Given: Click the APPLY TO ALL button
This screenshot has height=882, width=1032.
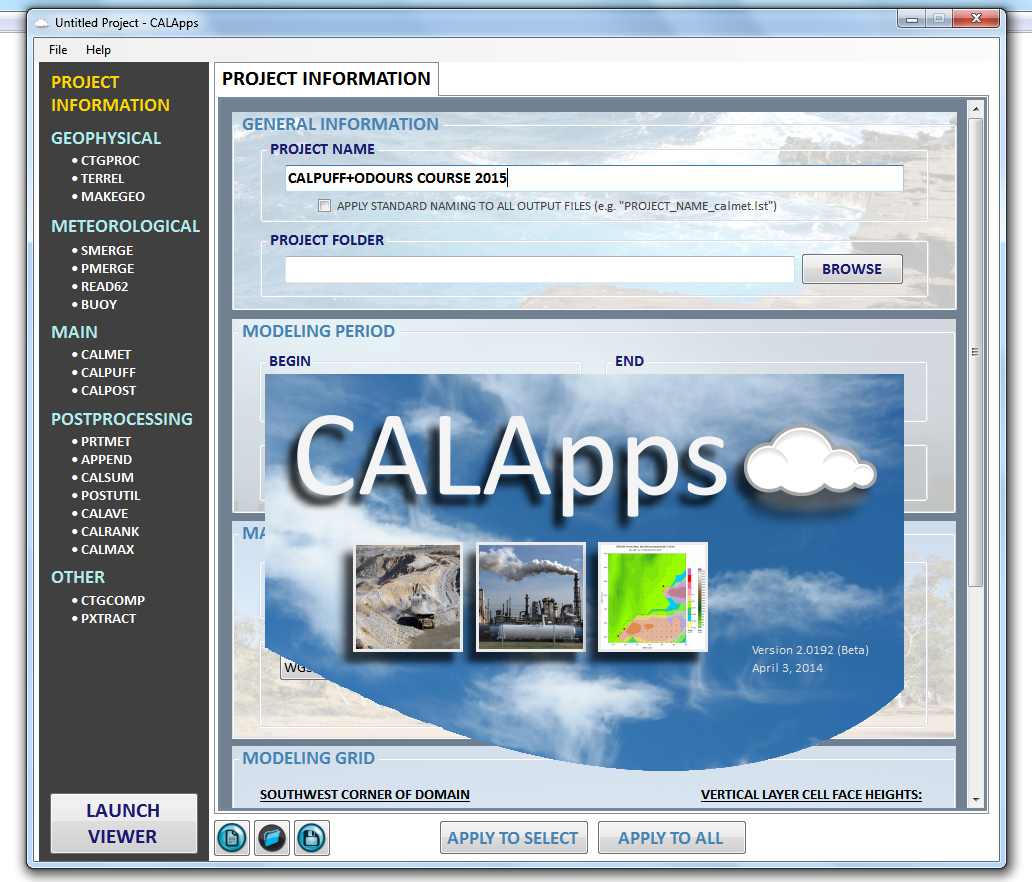Looking at the screenshot, I should click(x=671, y=838).
